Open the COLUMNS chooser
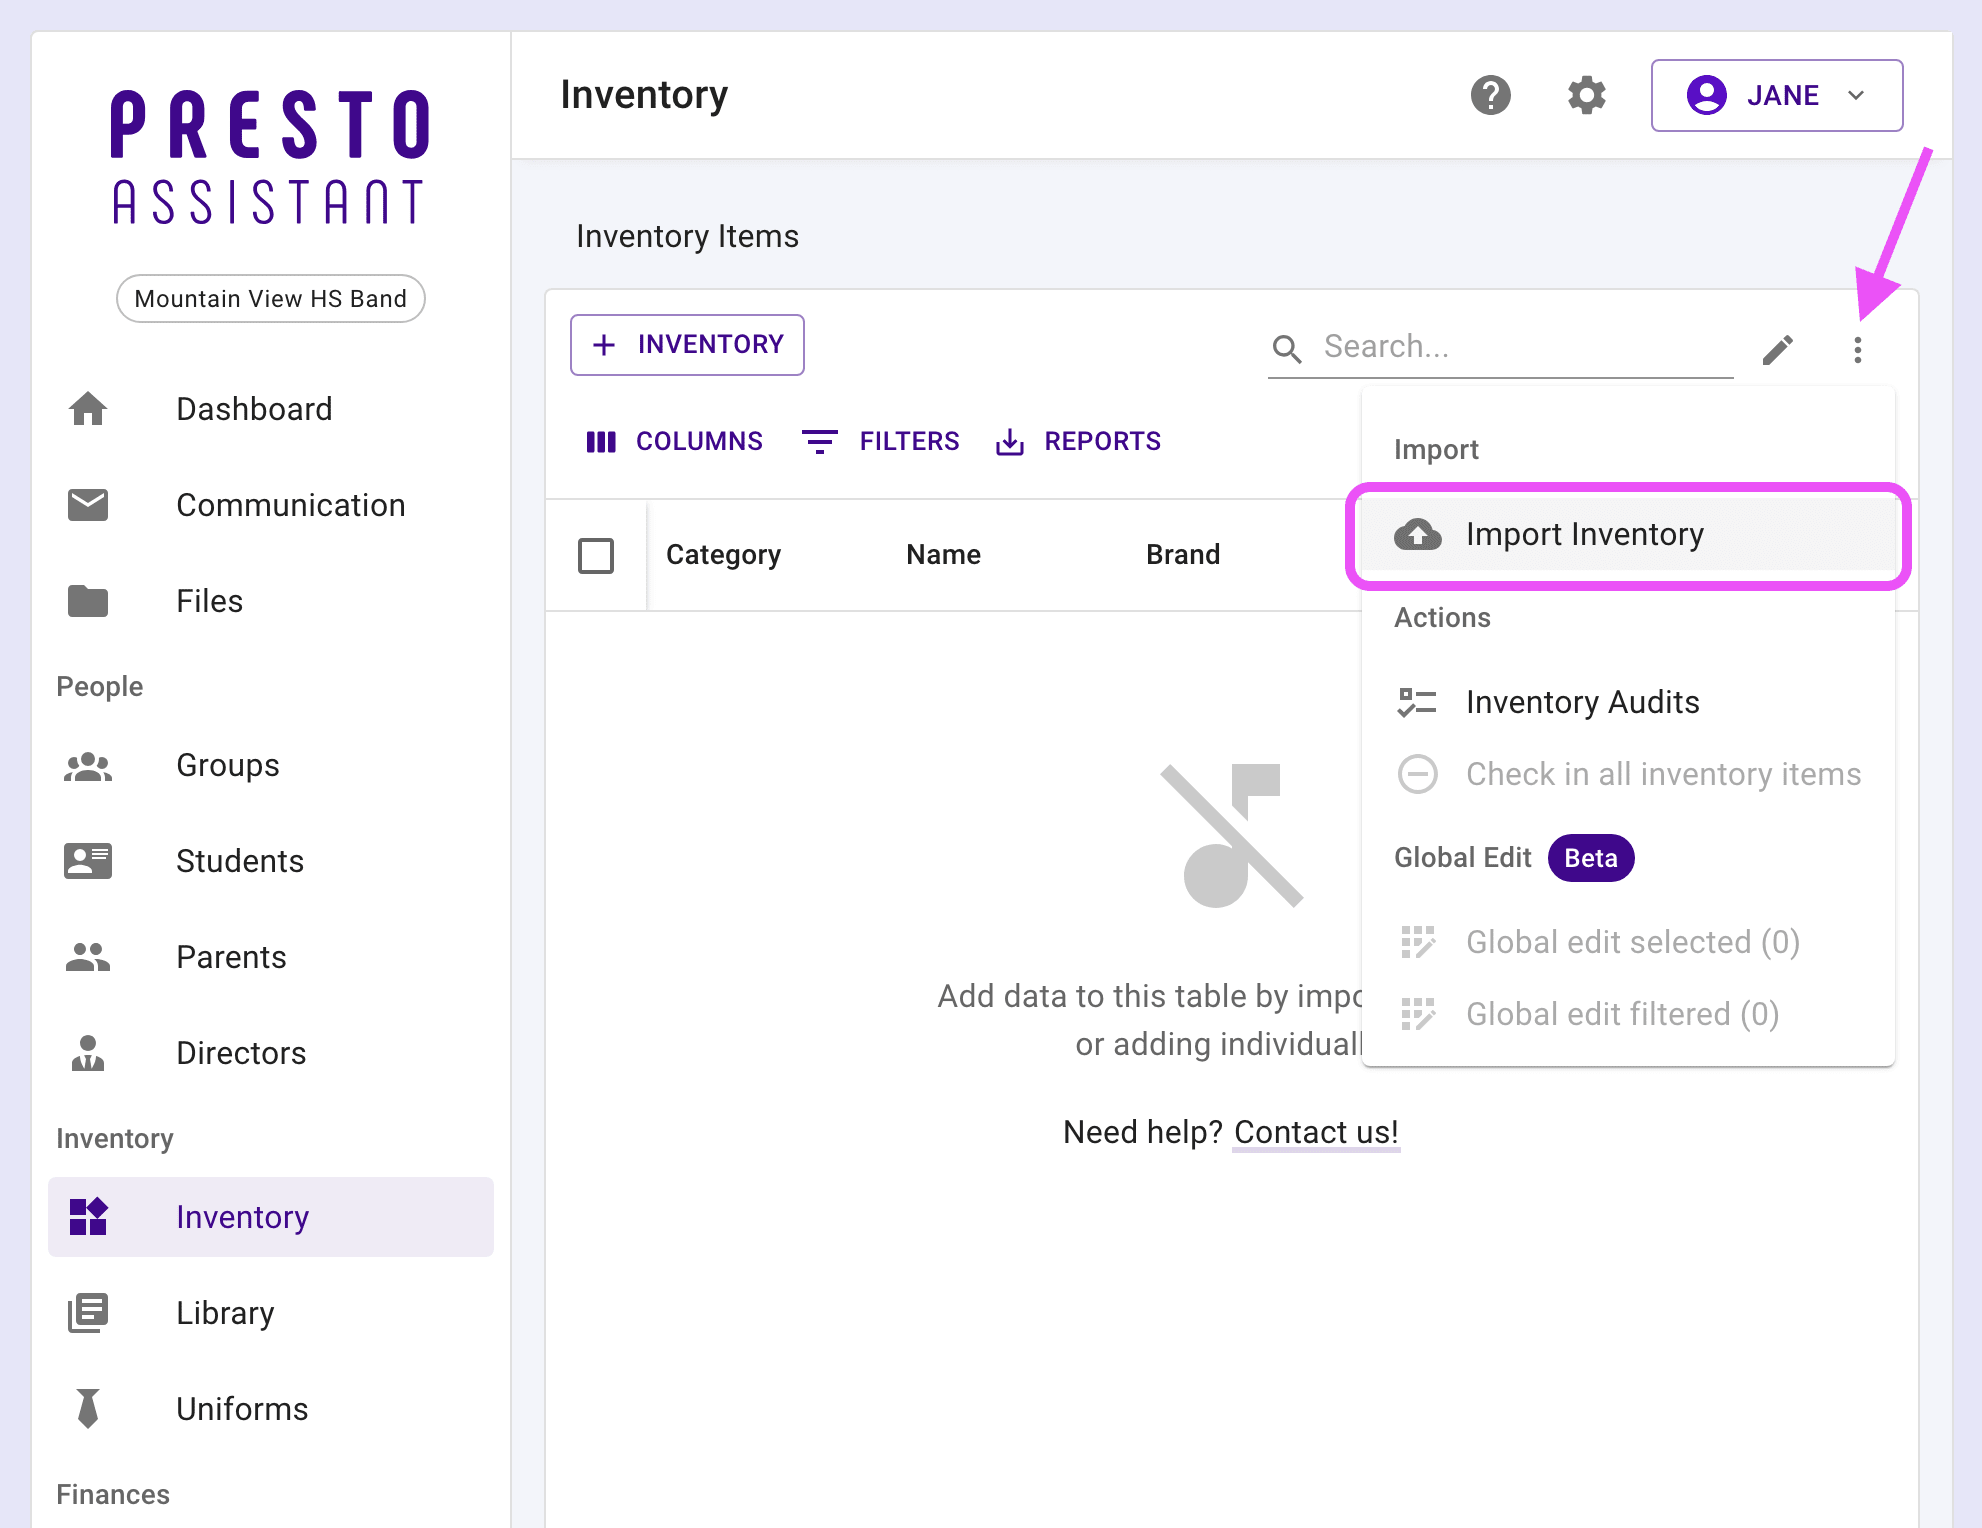Image resolution: width=1982 pixels, height=1528 pixels. [675, 441]
